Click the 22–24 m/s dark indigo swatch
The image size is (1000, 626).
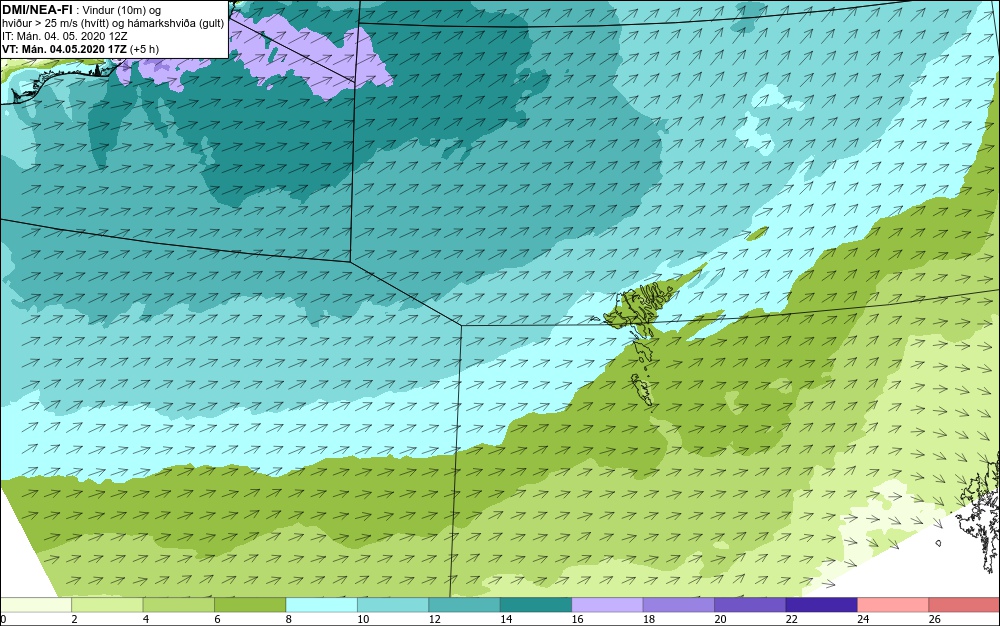tap(821, 605)
